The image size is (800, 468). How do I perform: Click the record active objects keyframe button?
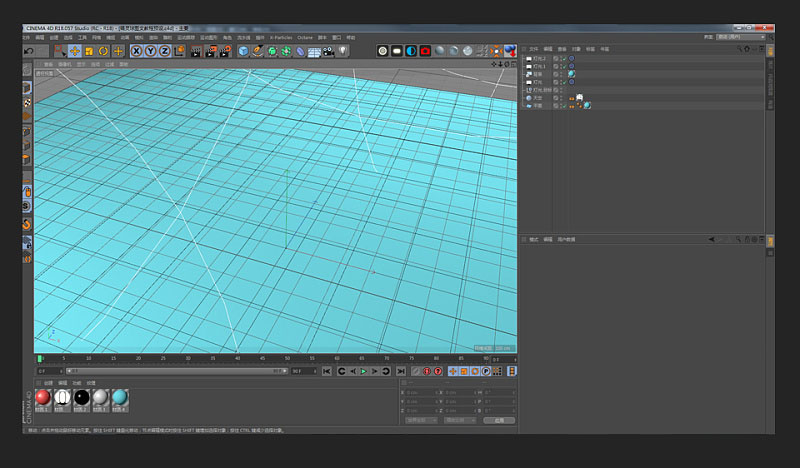click(425, 371)
